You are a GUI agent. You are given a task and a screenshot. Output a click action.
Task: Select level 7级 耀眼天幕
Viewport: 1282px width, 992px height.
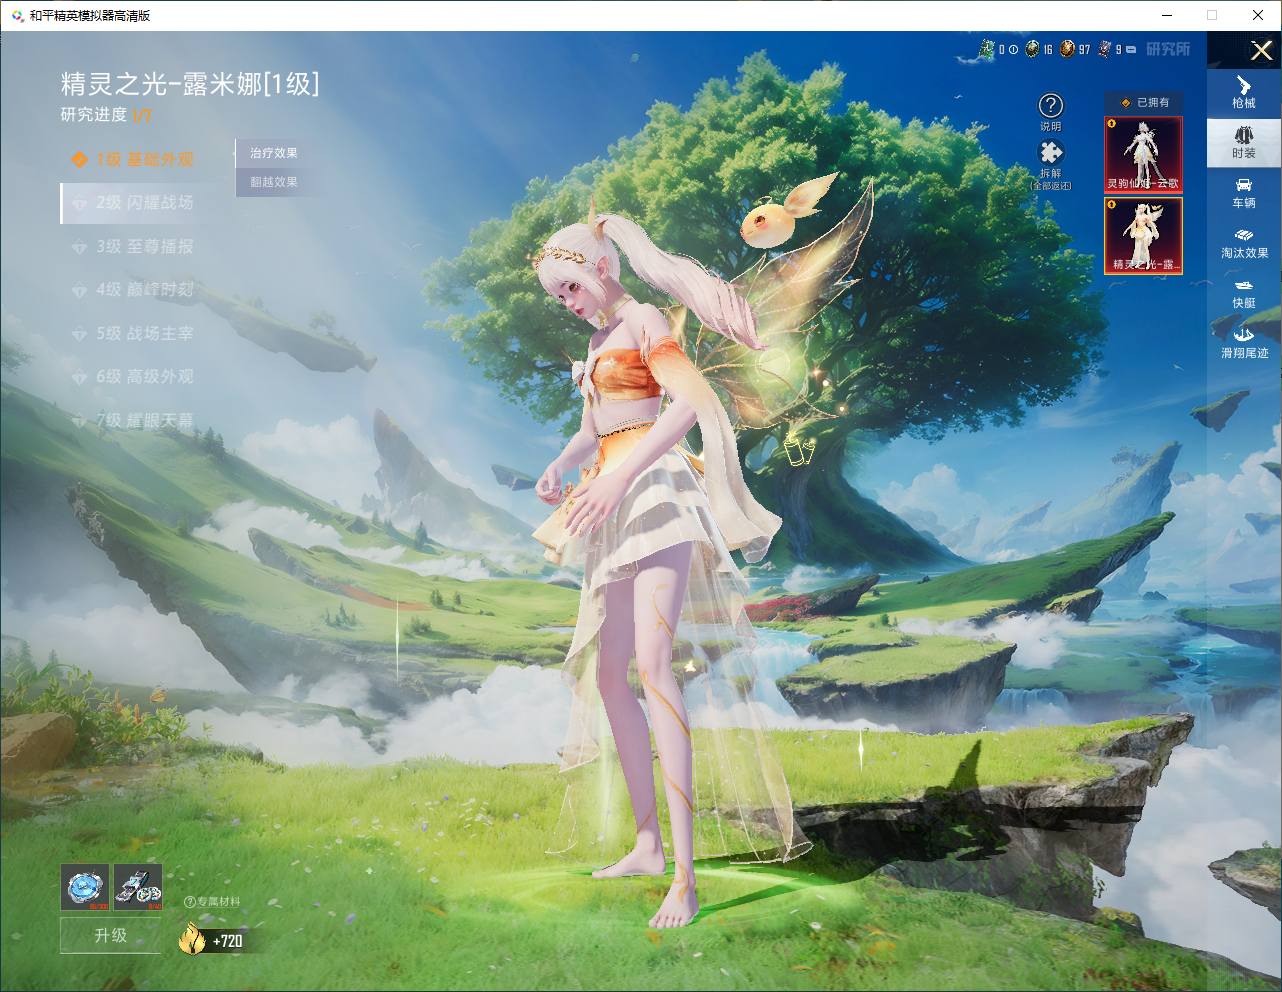pyautogui.click(x=133, y=420)
